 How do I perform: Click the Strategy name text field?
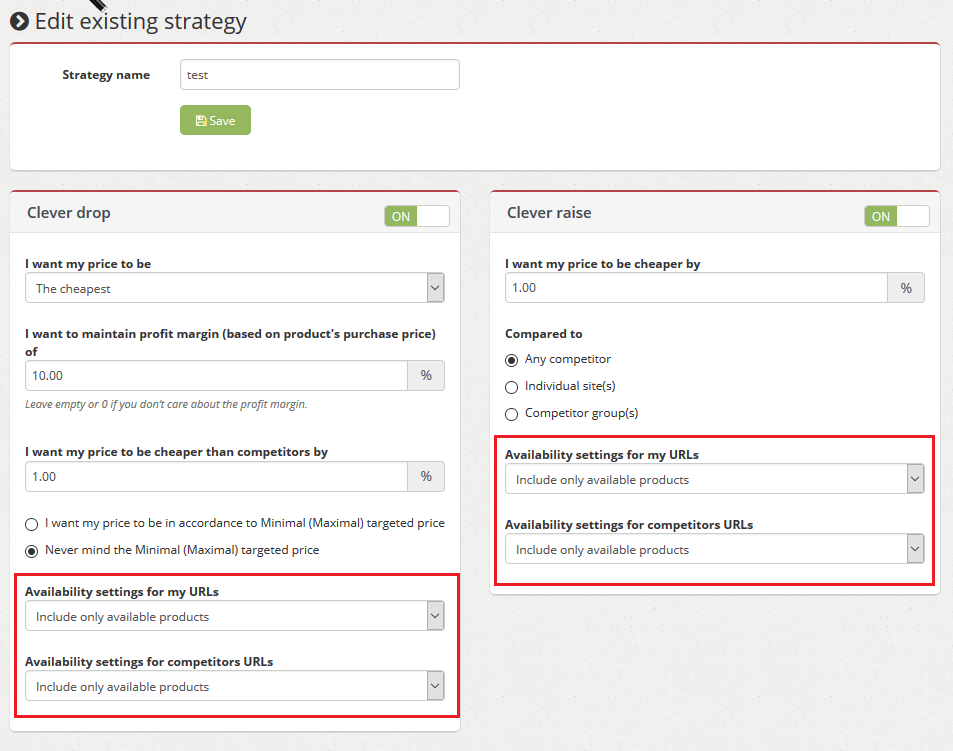click(320, 75)
